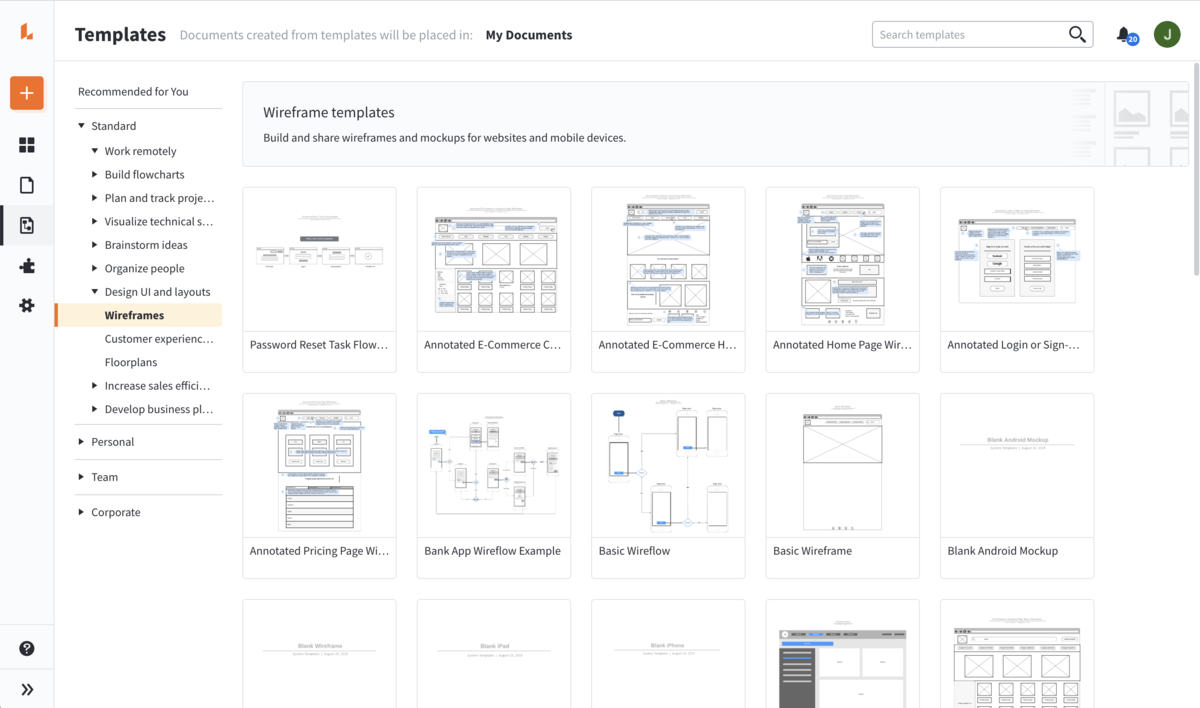Expand the Personal templates section
The height and width of the screenshot is (708, 1200).
(80, 441)
